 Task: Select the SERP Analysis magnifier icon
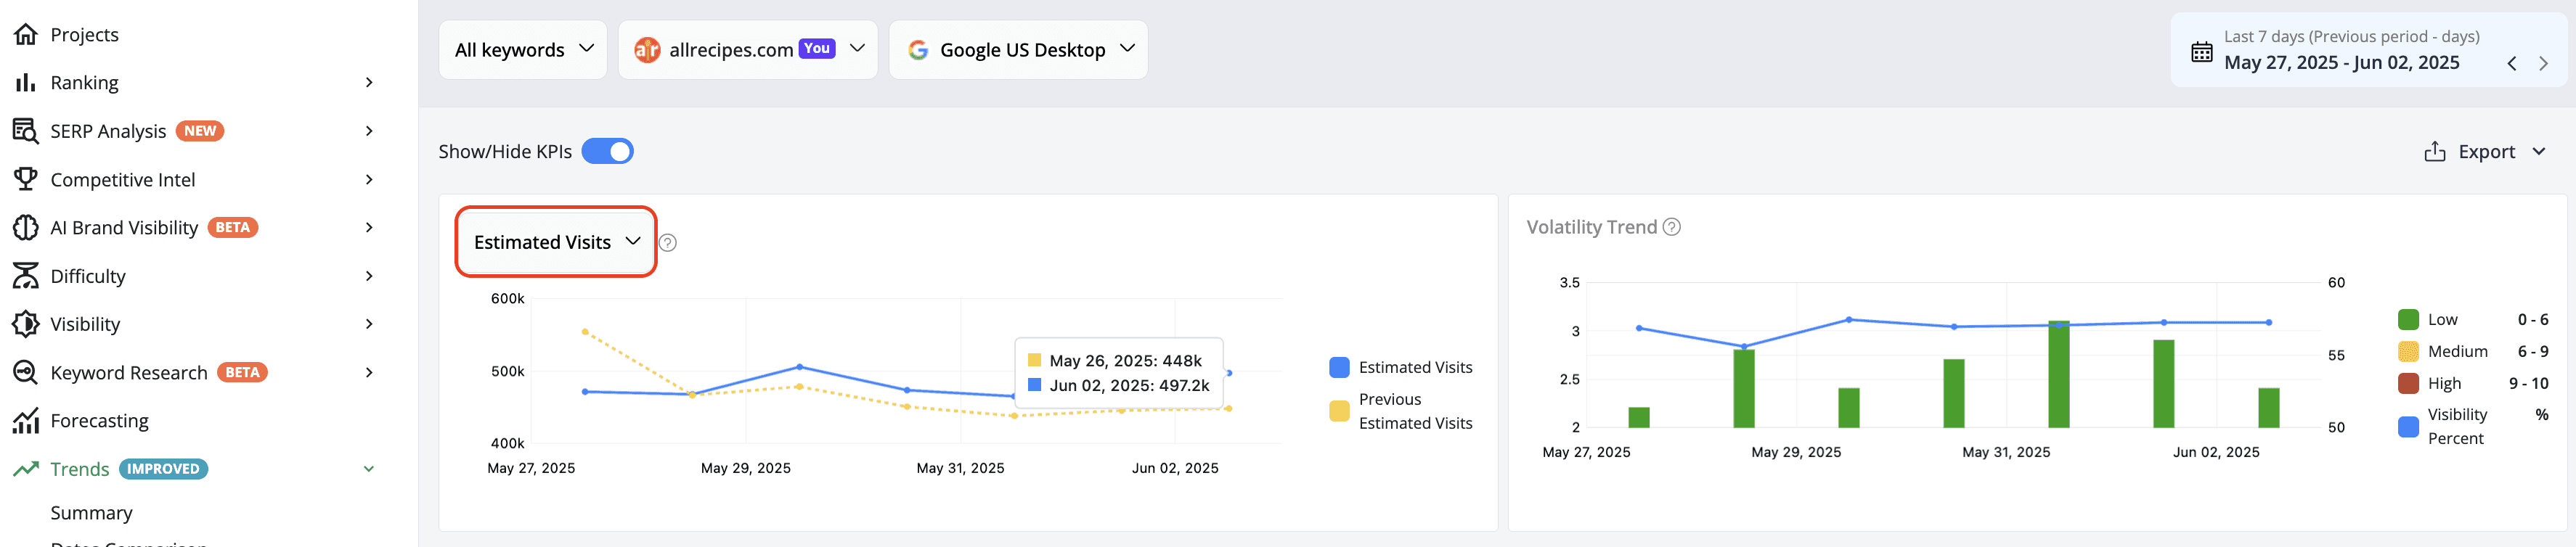coord(26,131)
